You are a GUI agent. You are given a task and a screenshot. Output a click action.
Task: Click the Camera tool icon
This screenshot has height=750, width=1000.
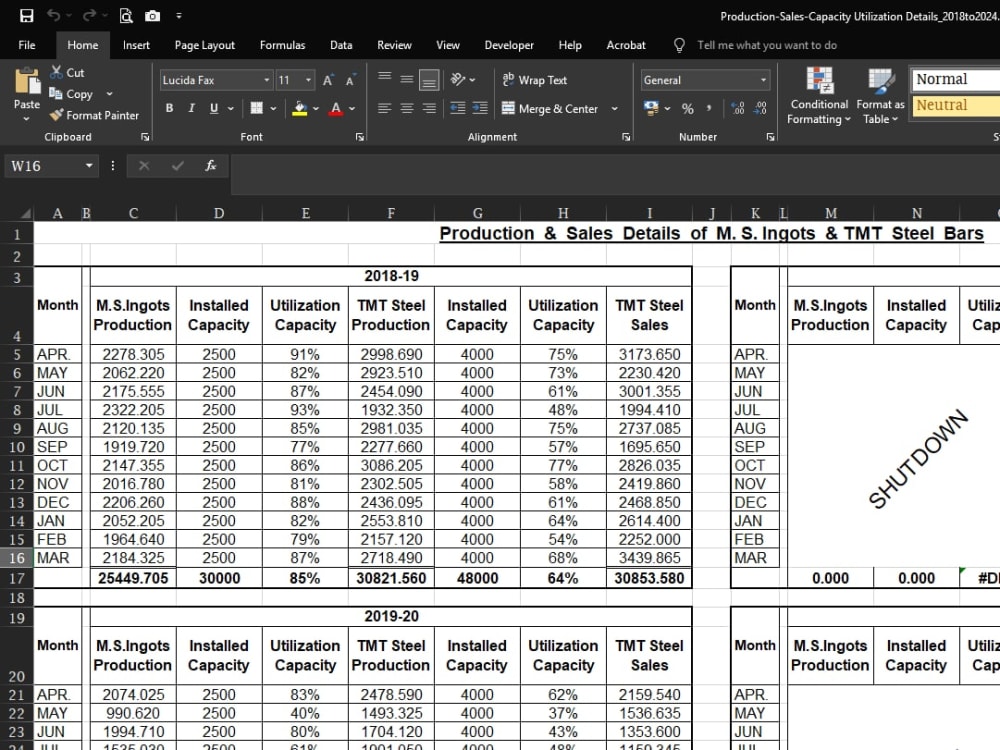pyautogui.click(x=152, y=16)
